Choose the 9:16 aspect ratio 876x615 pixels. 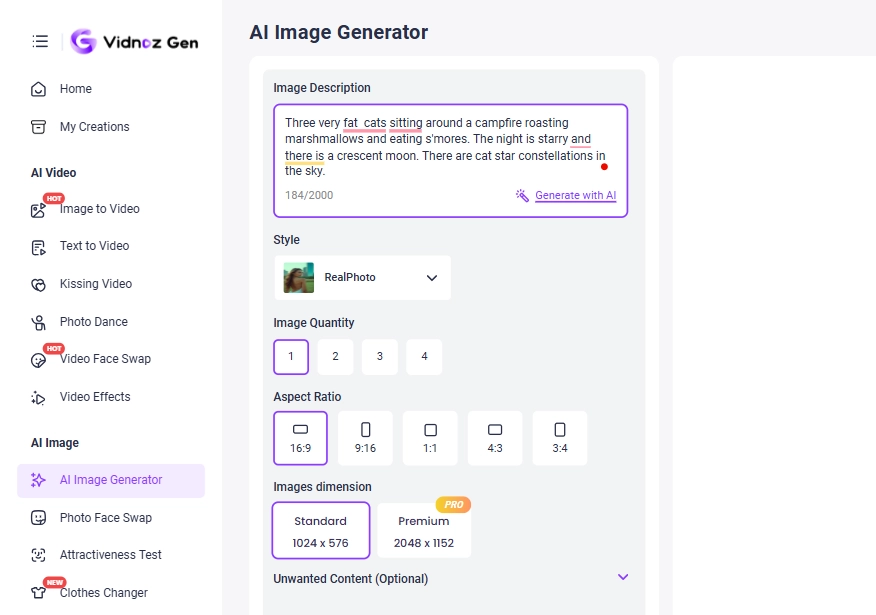(365, 438)
